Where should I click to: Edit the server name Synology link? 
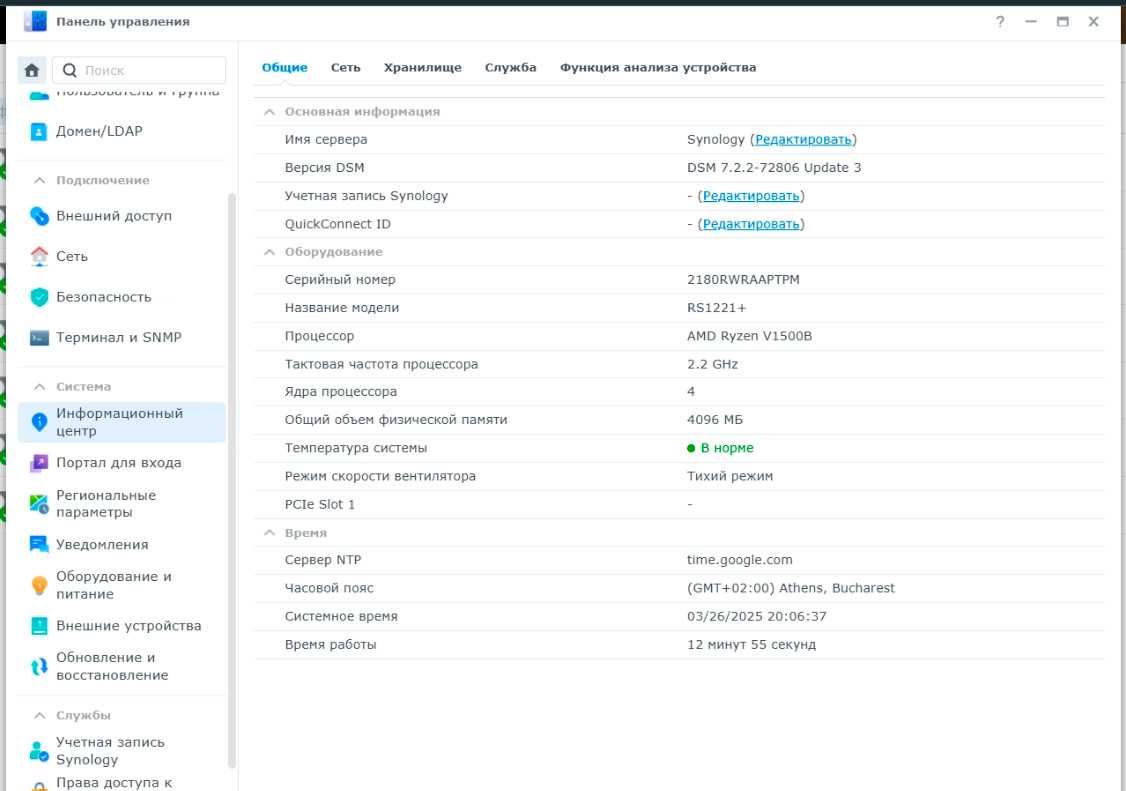coord(803,139)
